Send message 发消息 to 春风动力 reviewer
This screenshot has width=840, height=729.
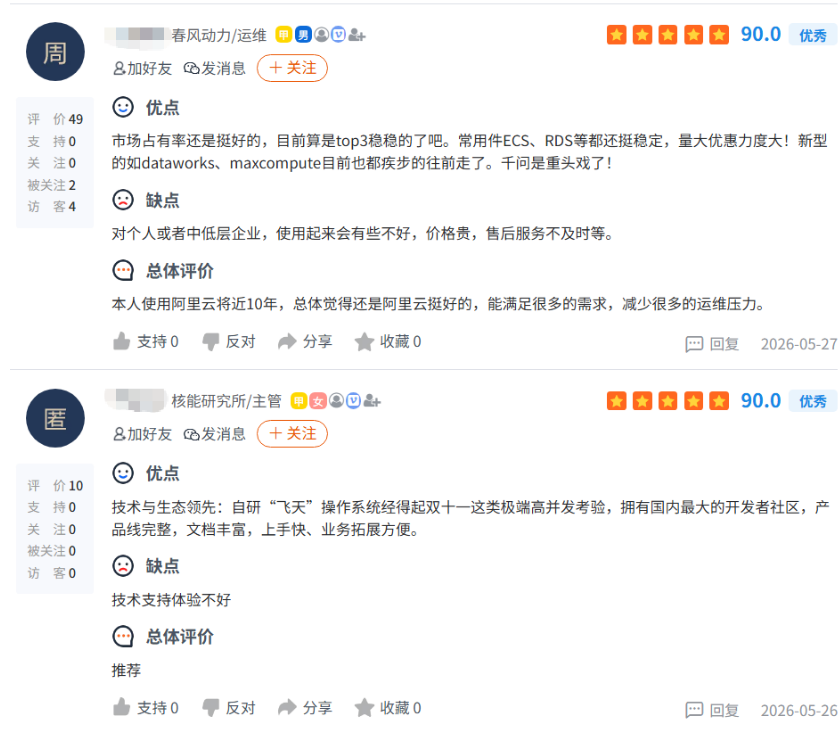[x=214, y=69]
